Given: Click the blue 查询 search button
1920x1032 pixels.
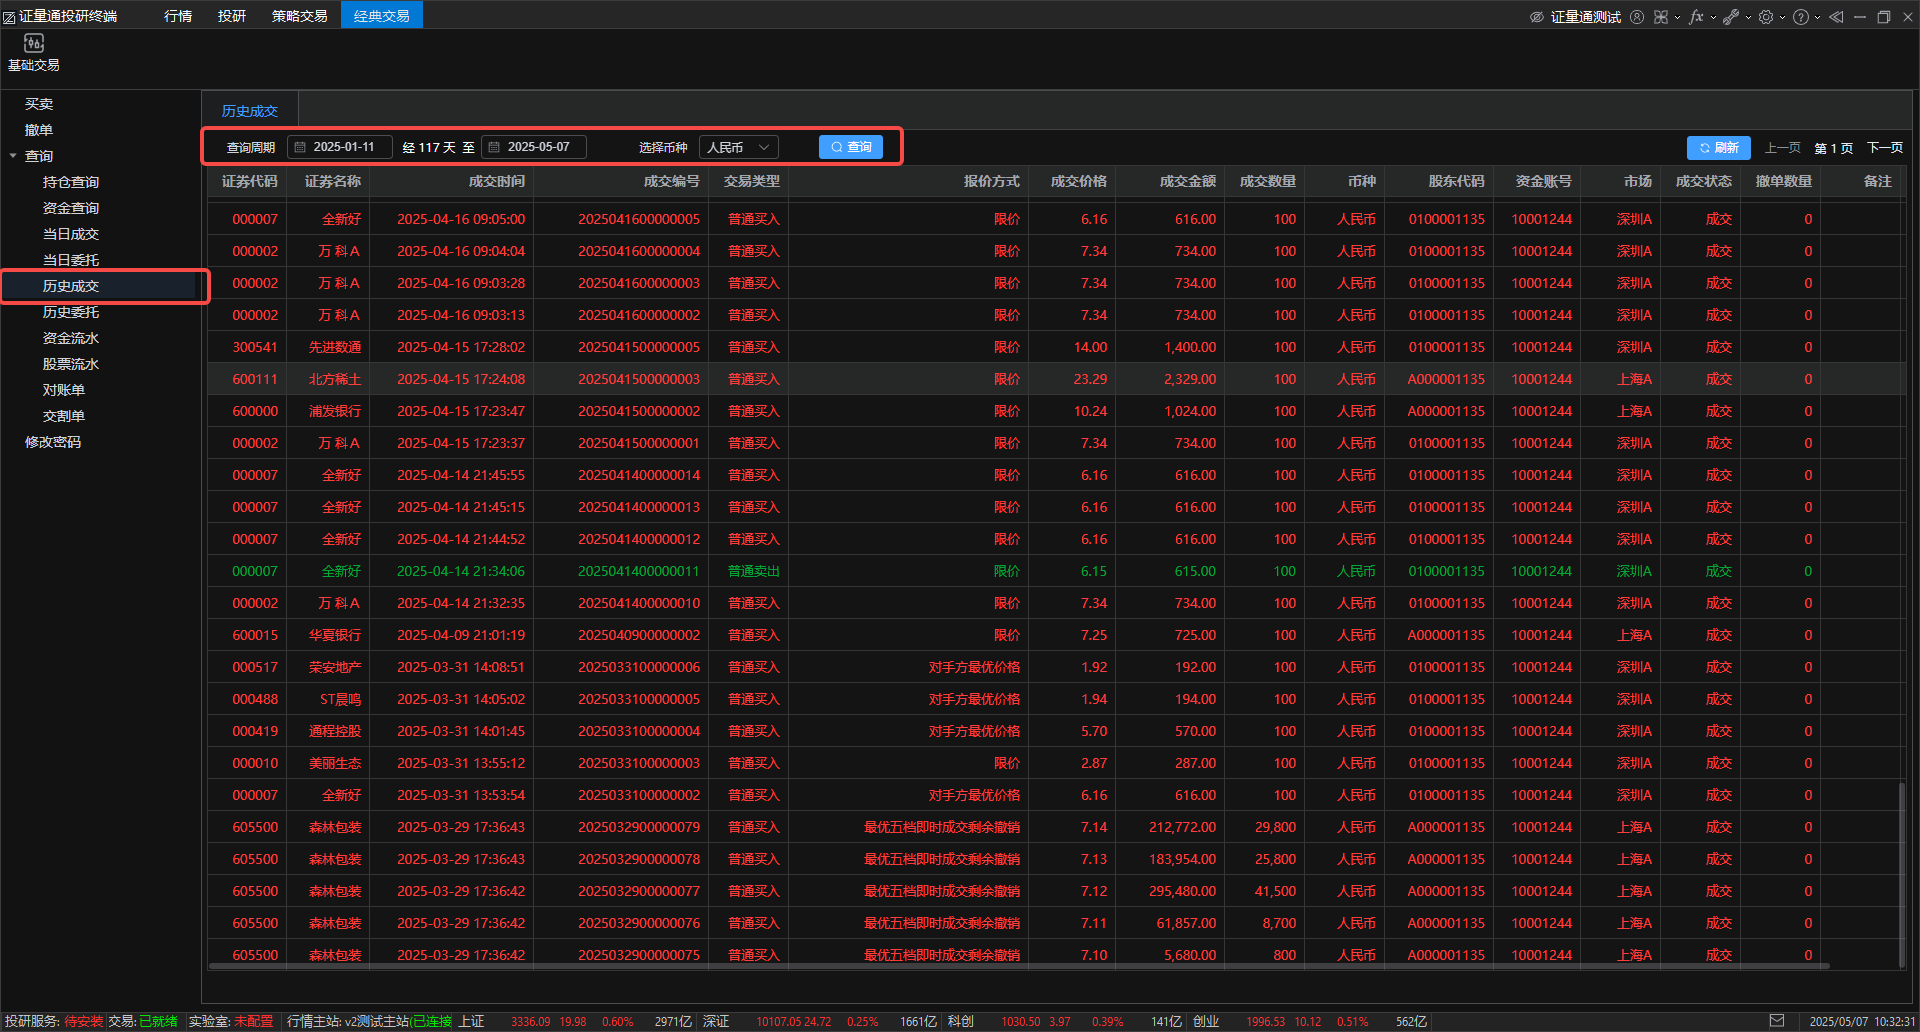Looking at the screenshot, I should (851, 147).
